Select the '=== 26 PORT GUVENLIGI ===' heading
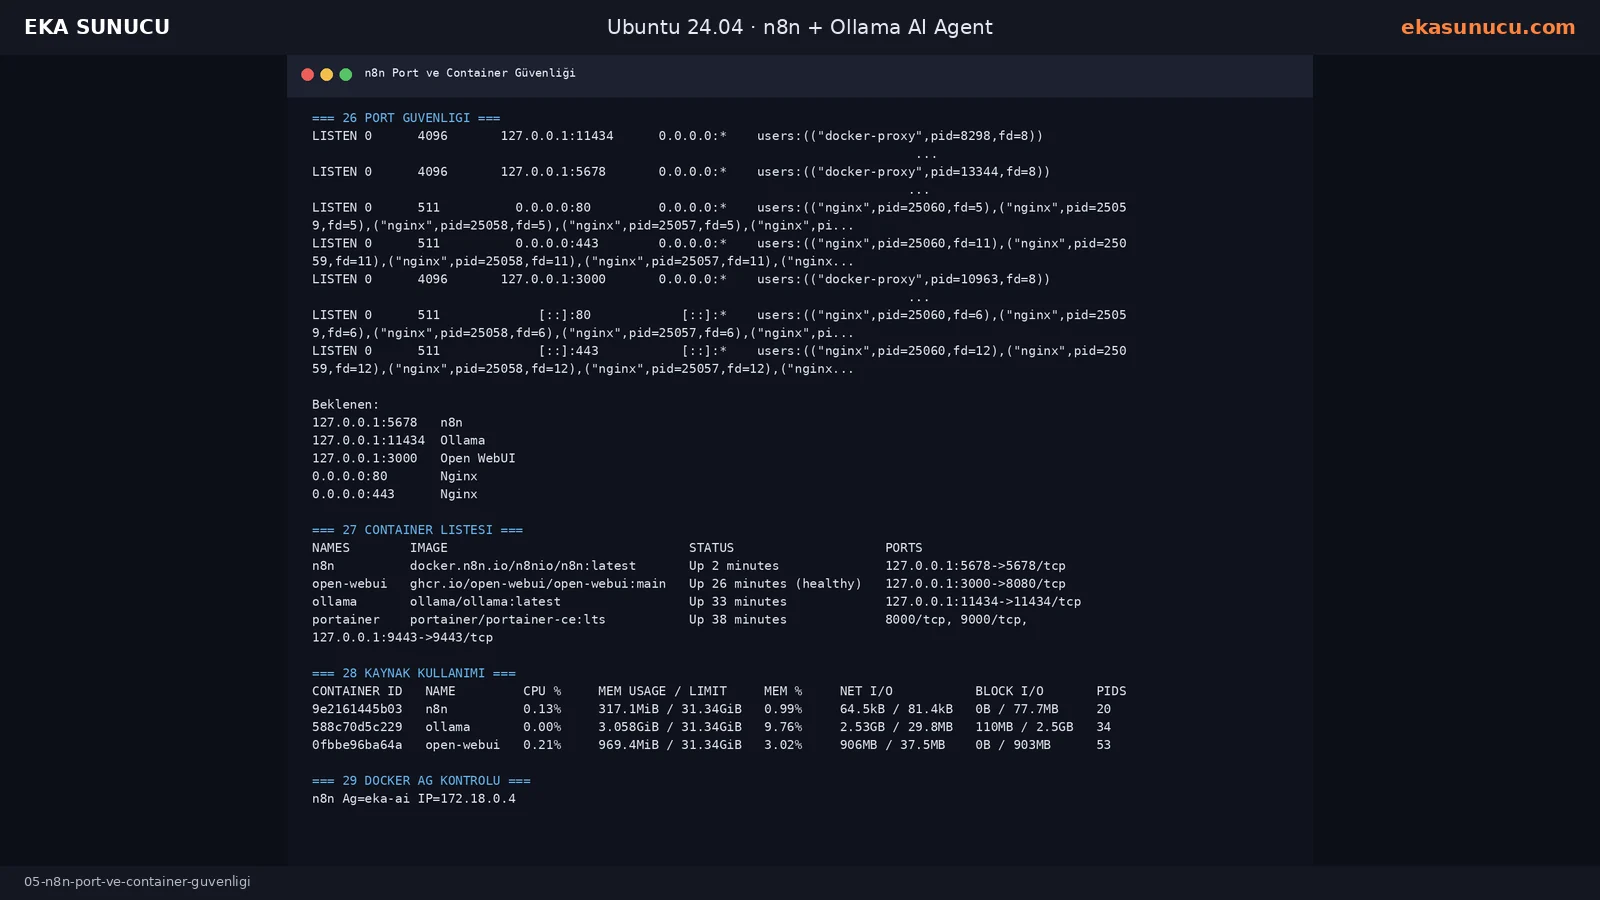This screenshot has height=900, width=1600. [x=406, y=118]
